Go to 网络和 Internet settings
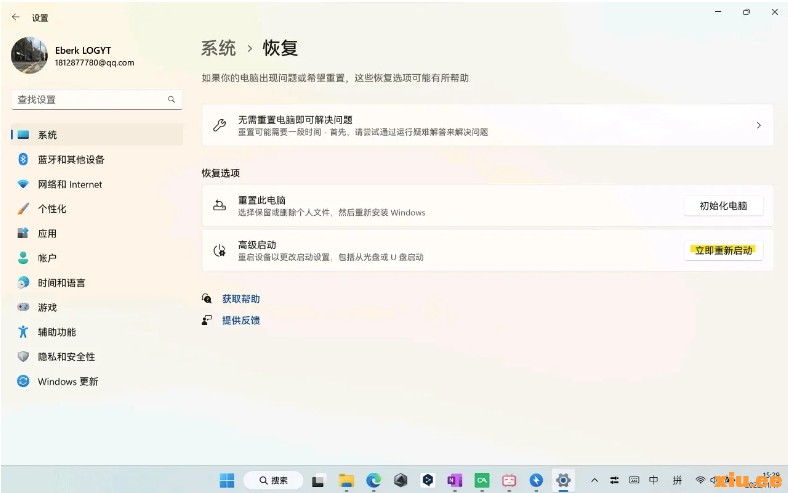The height and width of the screenshot is (493, 788). click(70, 184)
